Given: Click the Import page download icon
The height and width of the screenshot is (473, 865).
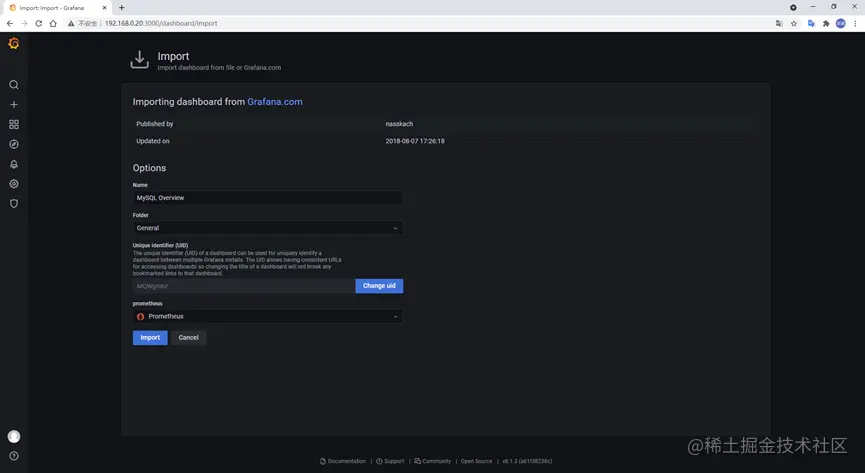Looking at the screenshot, I should 140,60.
